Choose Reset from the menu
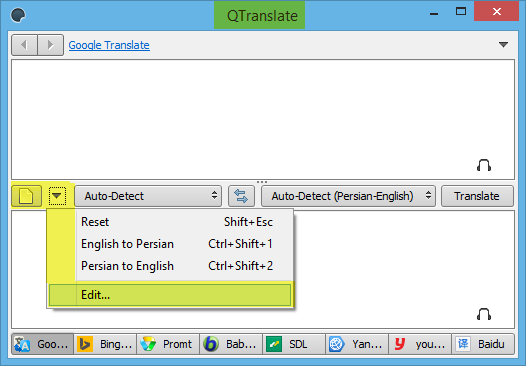This screenshot has width=526, height=366. tap(170, 222)
